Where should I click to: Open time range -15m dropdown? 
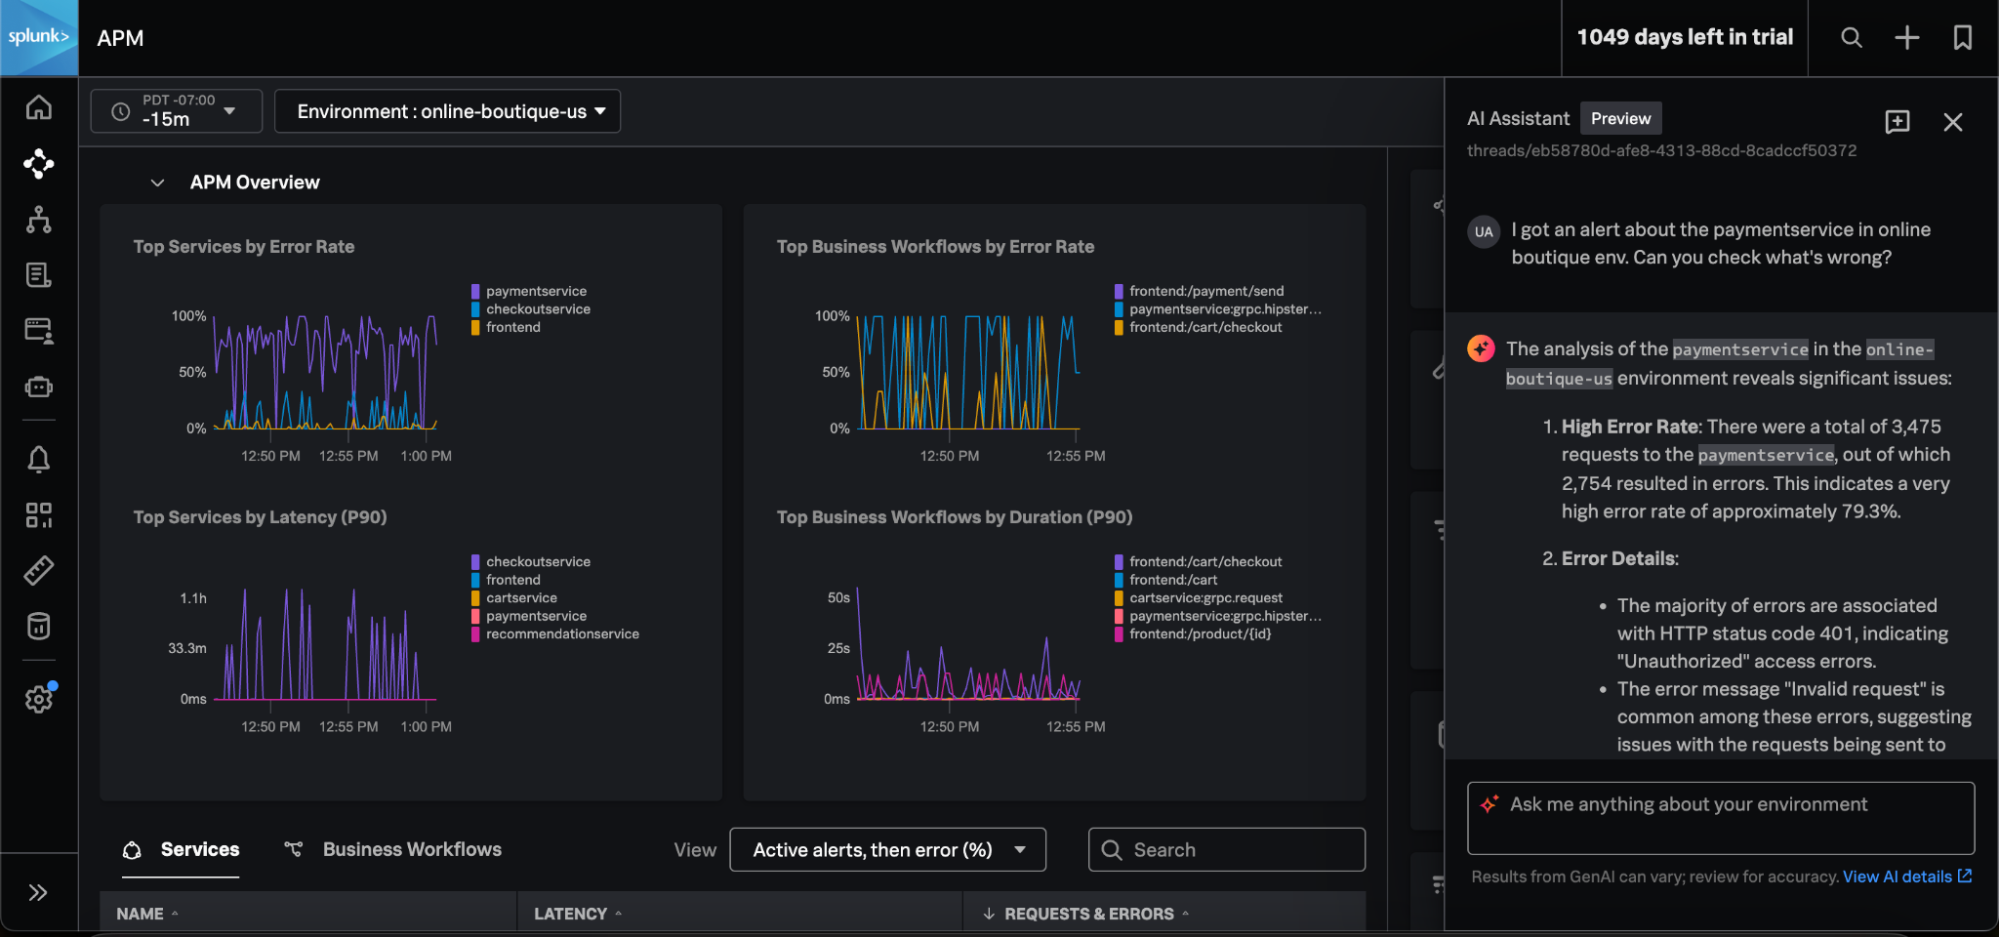pos(177,111)
